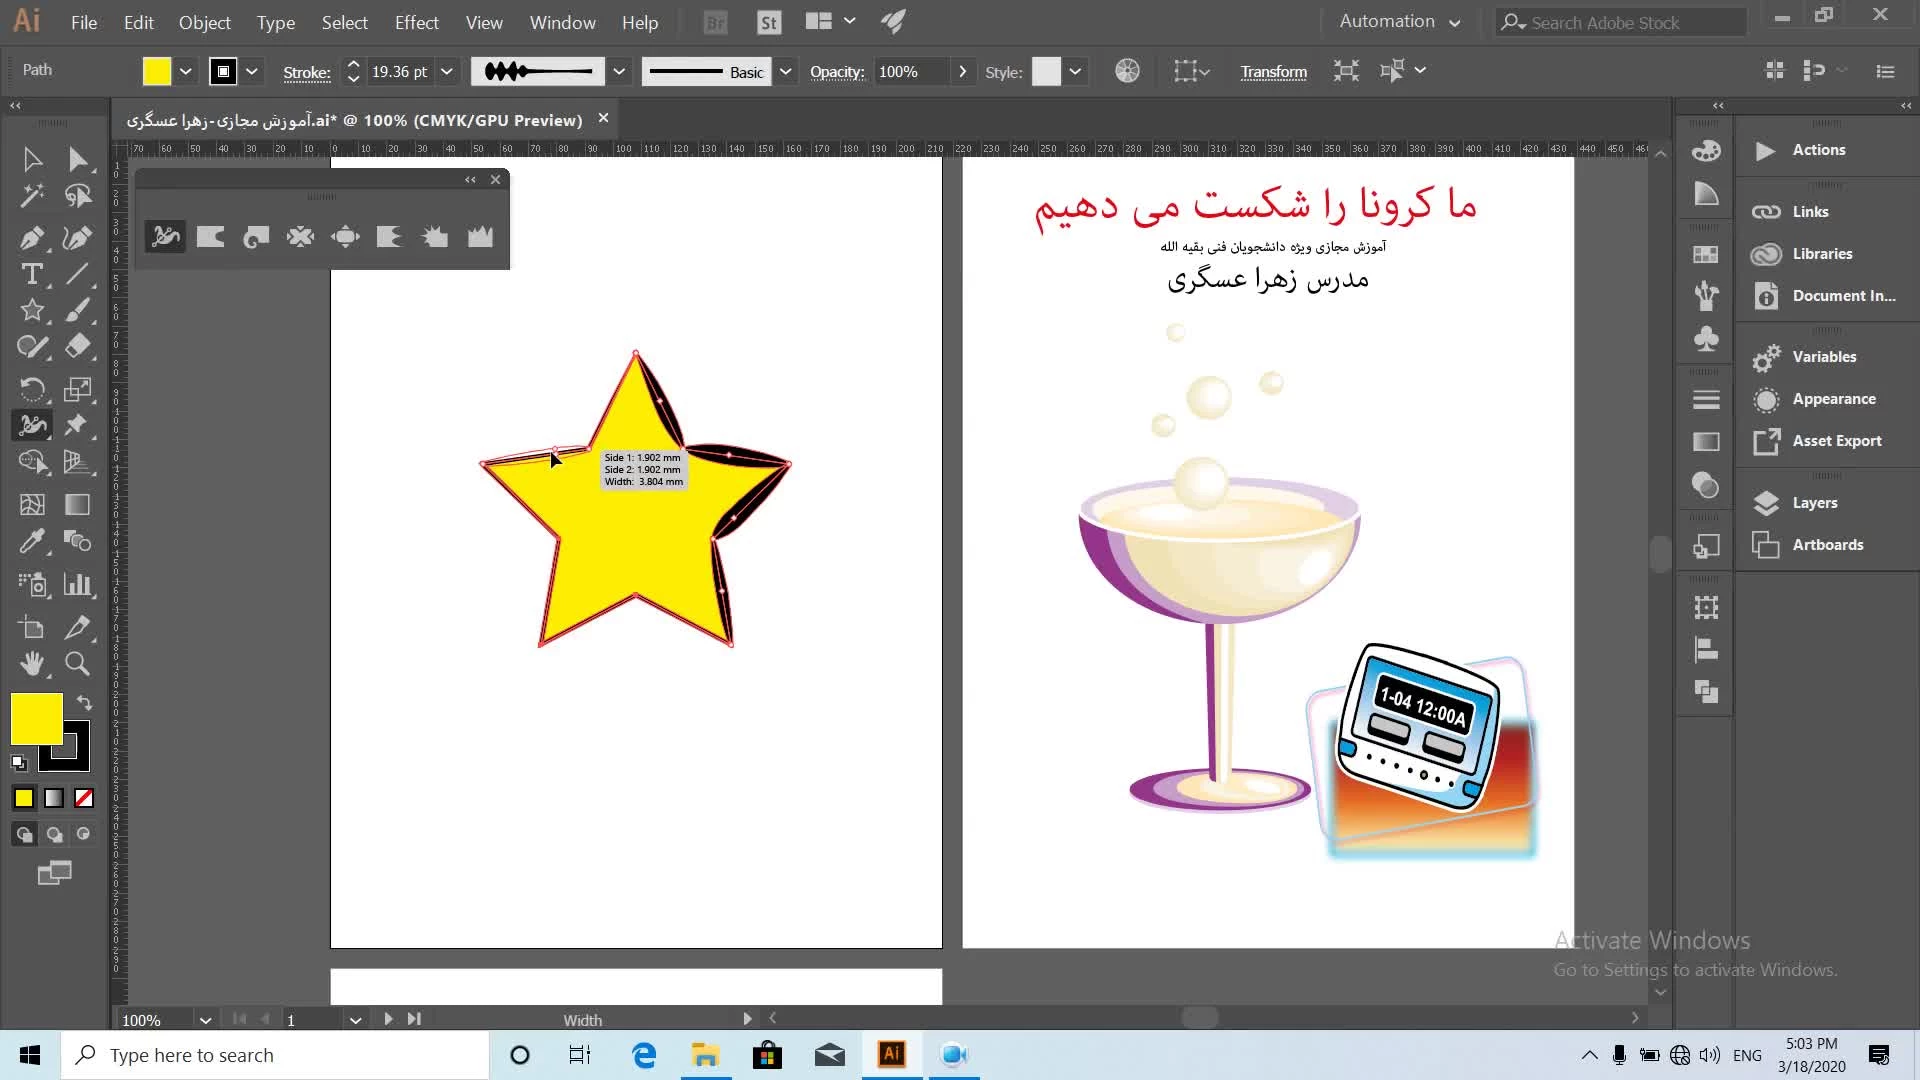Screen dimensions: 1920x1080
Task: Choose the Crystallize tool in floating panel
Action: click(x=435, y=237)
